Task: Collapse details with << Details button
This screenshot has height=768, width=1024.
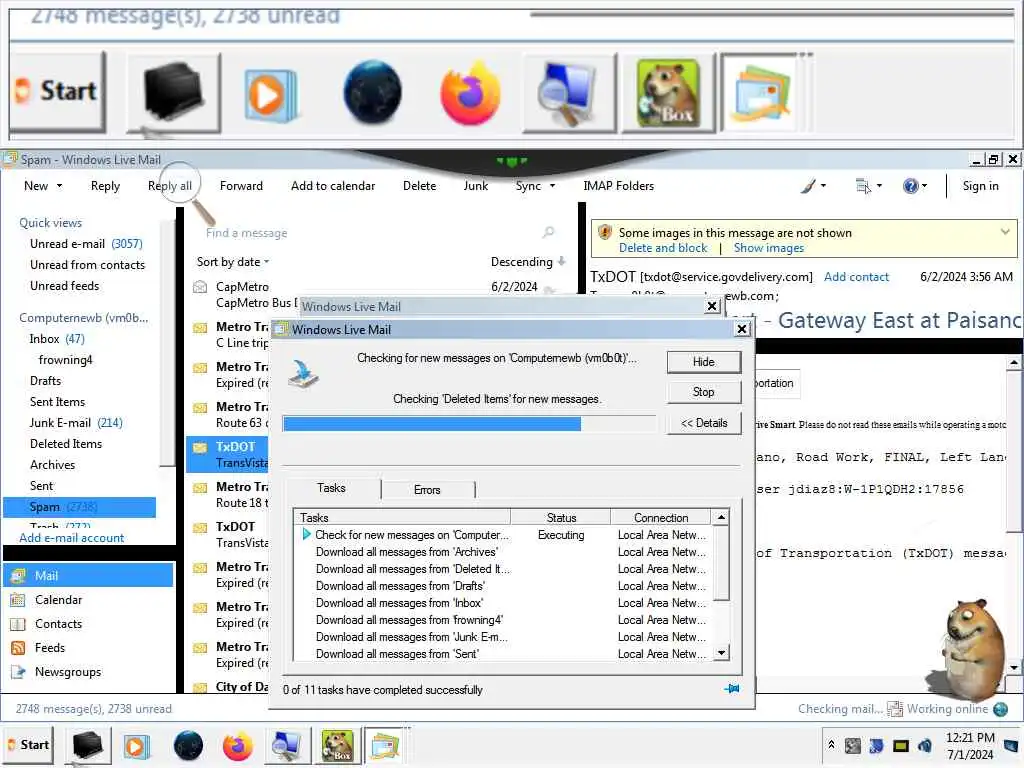Action: click(703, 423)
